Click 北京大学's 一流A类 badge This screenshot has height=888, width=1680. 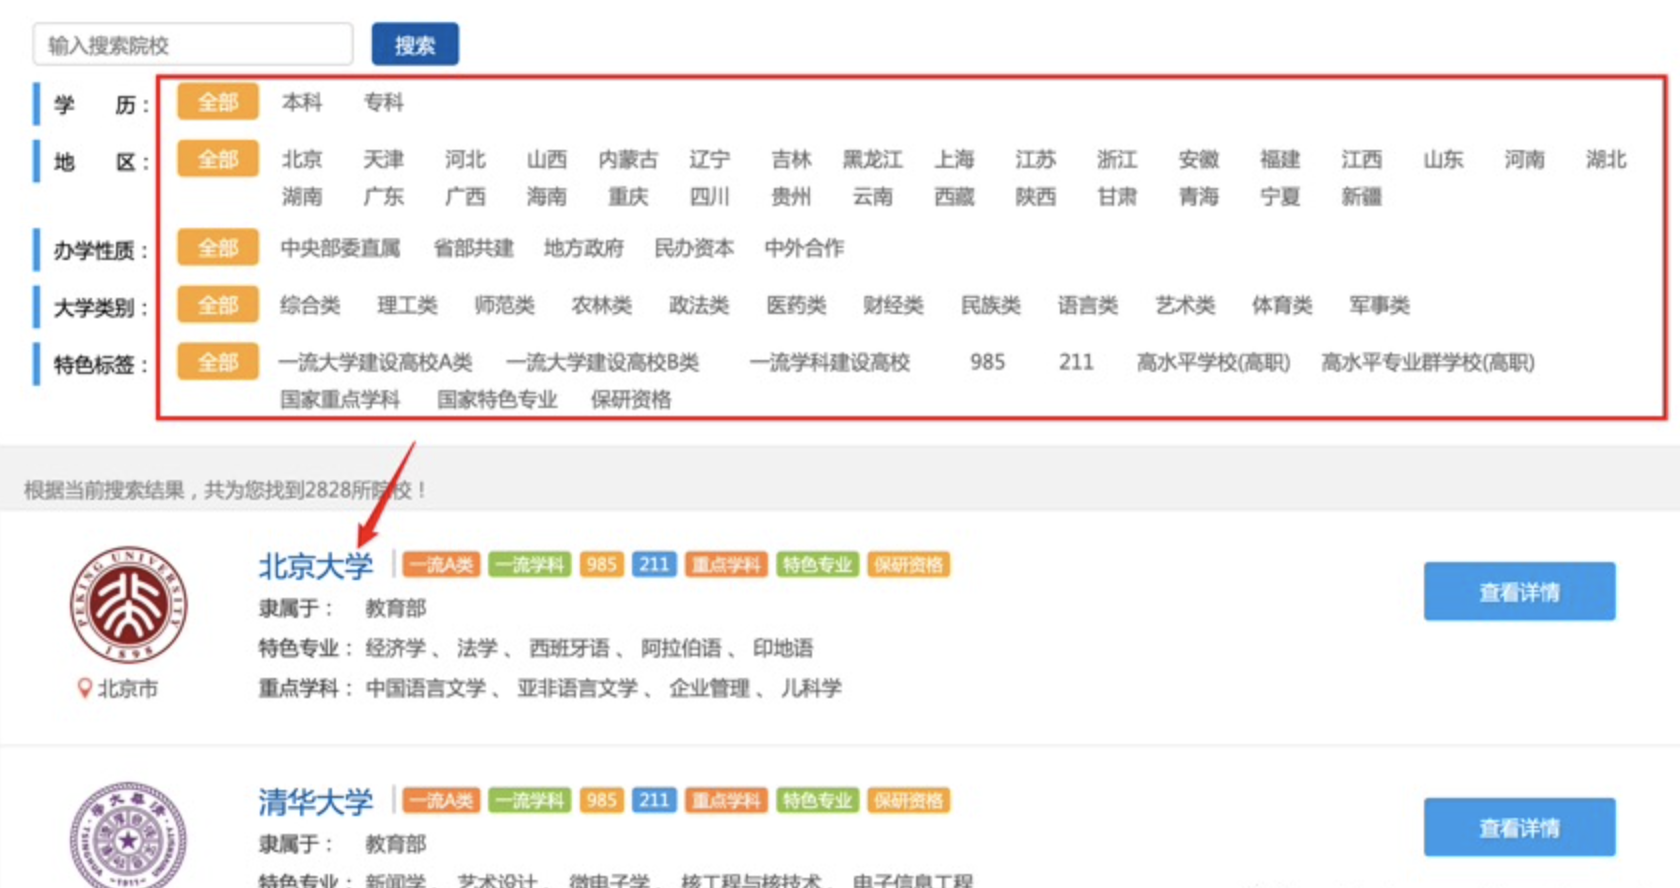(441, 565)
